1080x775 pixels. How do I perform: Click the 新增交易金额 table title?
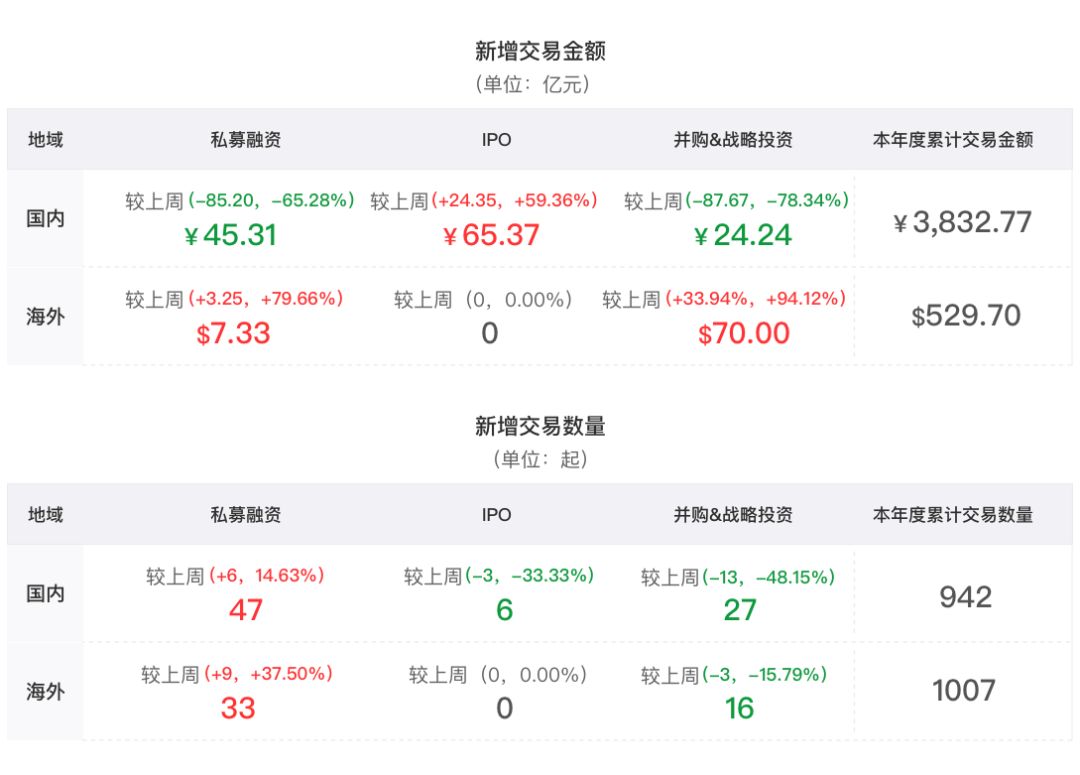[x=540, y=51]
